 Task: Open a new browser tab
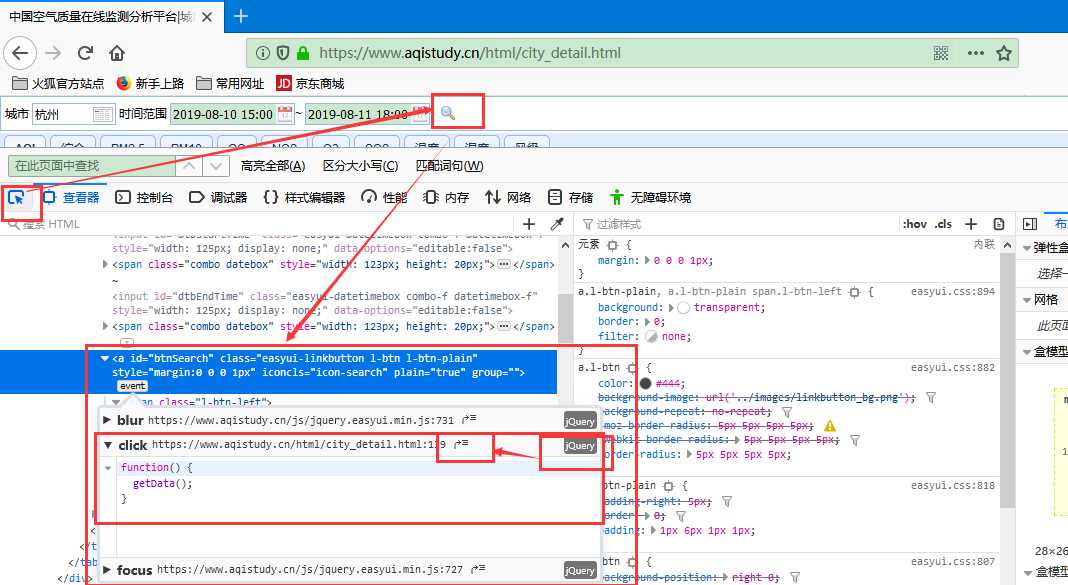tap(240, 16)
